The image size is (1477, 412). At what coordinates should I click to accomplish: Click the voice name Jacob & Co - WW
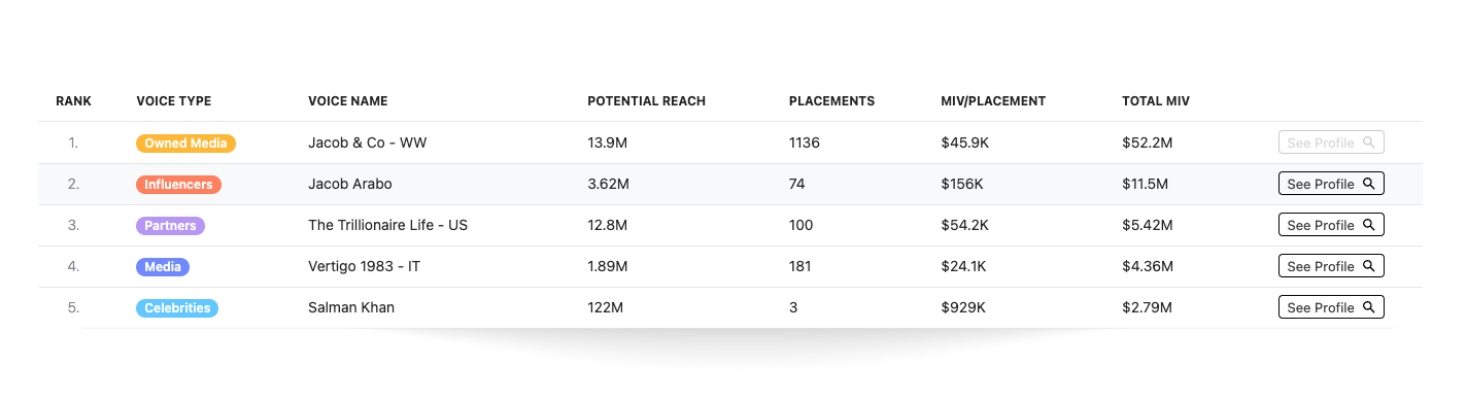pos(367,143)
